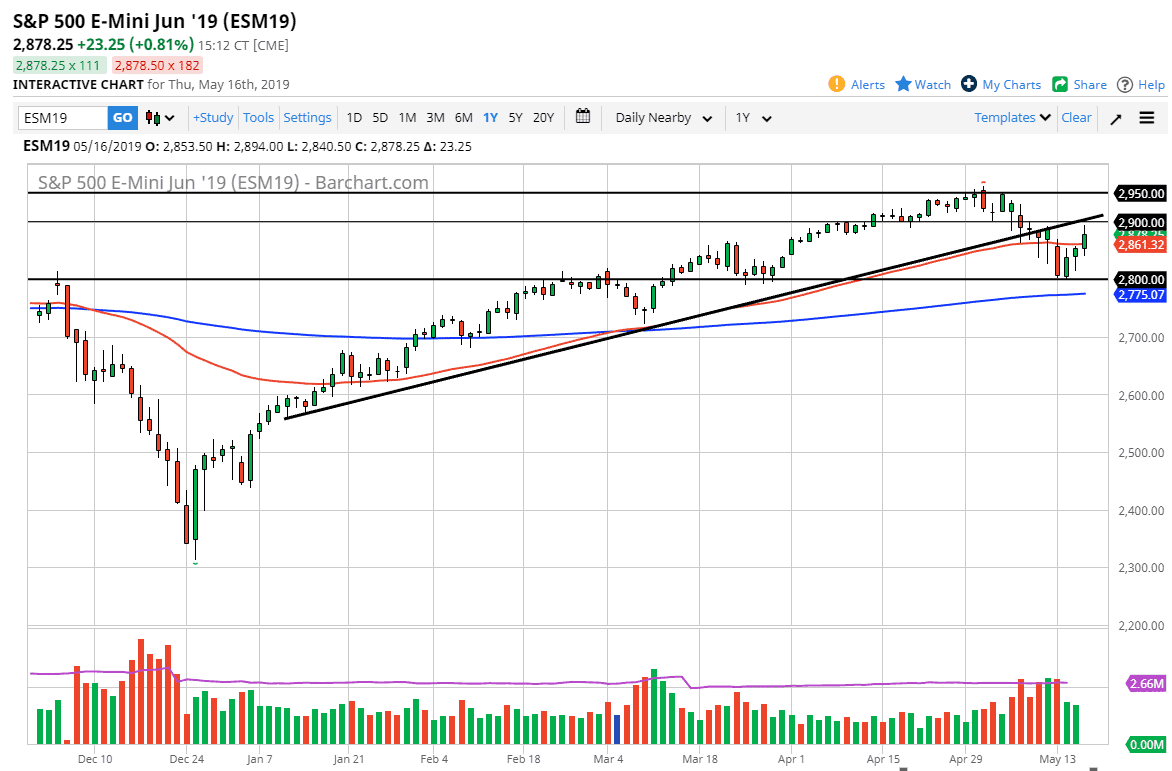Open the Daily Nearby dropdown
This screenshot has width=1172, height=771.
tap(662, 117)
